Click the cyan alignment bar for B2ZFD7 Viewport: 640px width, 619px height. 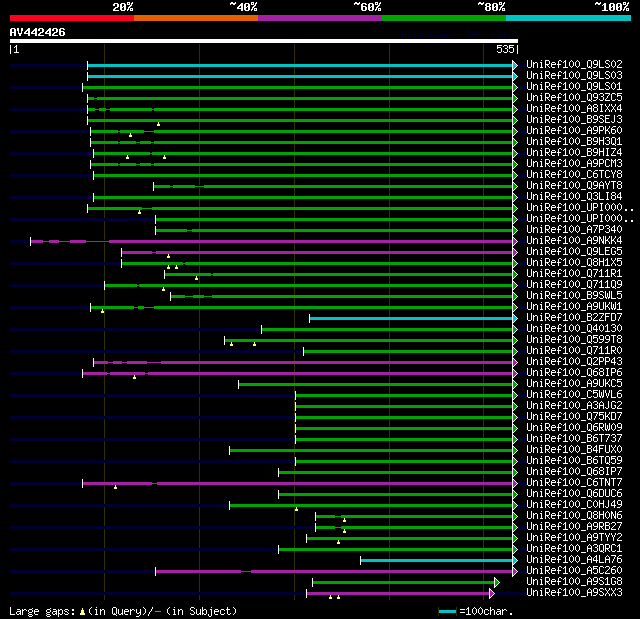click(411, 318)
